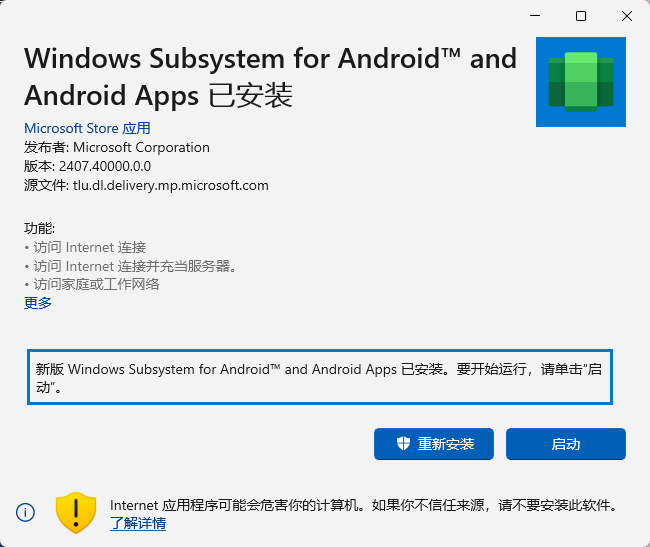
Task: Click source text tlu.dl.delivery.mp.microsoft.com
Action: [x=171, y=185]
